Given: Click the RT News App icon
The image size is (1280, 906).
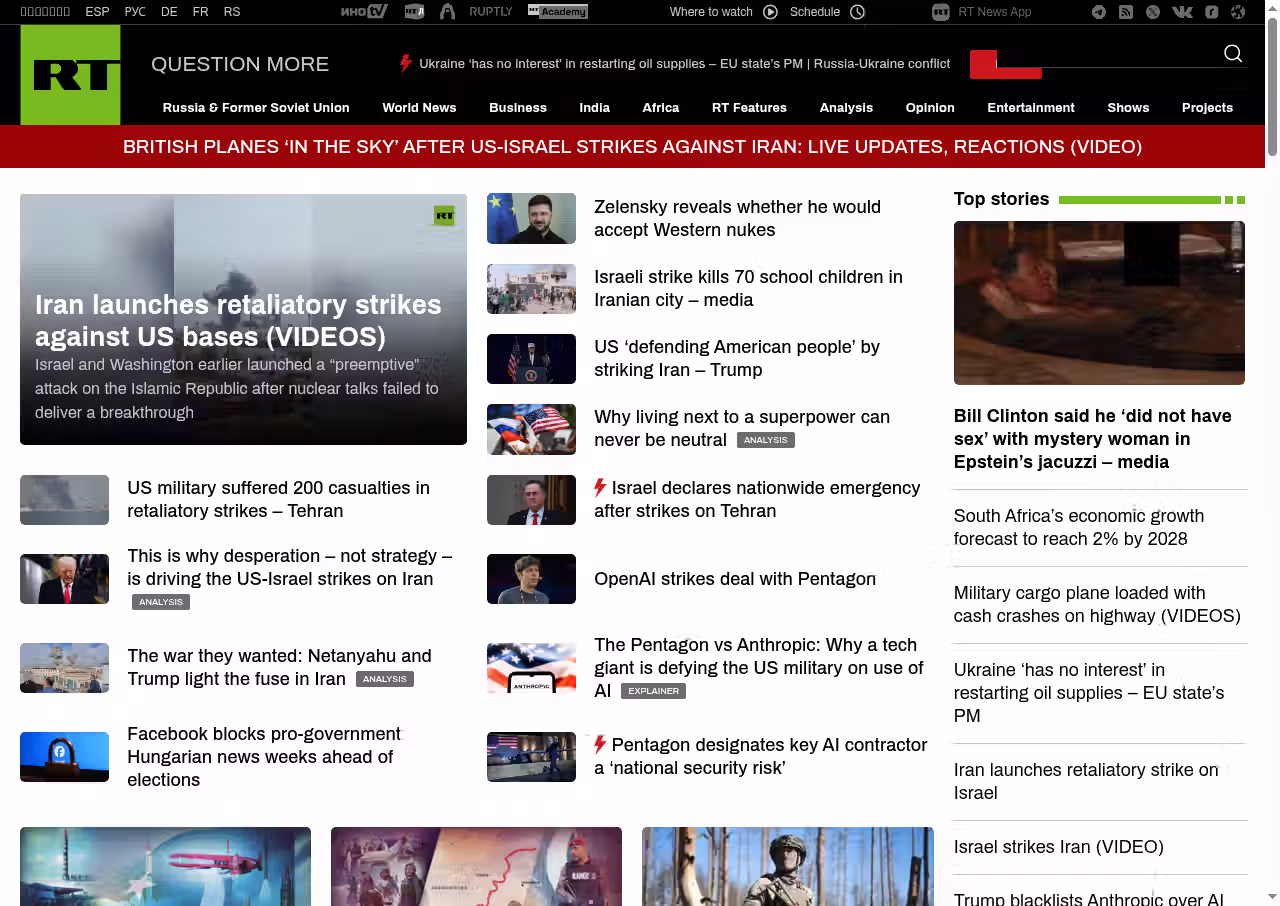Looking at the screenshot, I should pos(940,12).
